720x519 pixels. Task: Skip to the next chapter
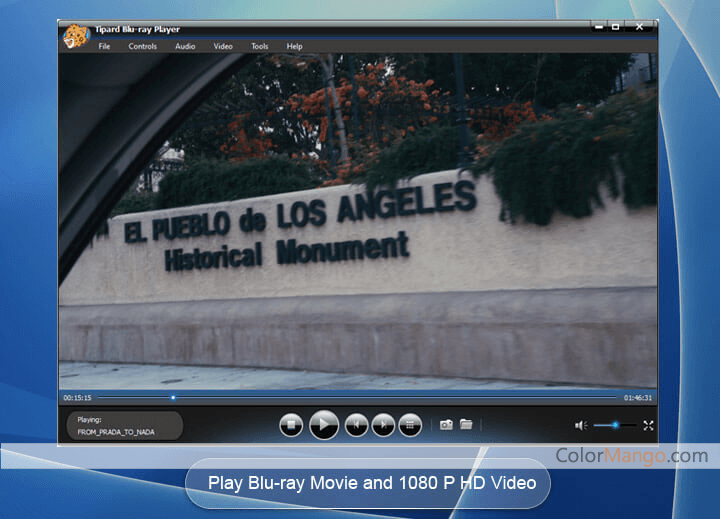coord(383,425)
